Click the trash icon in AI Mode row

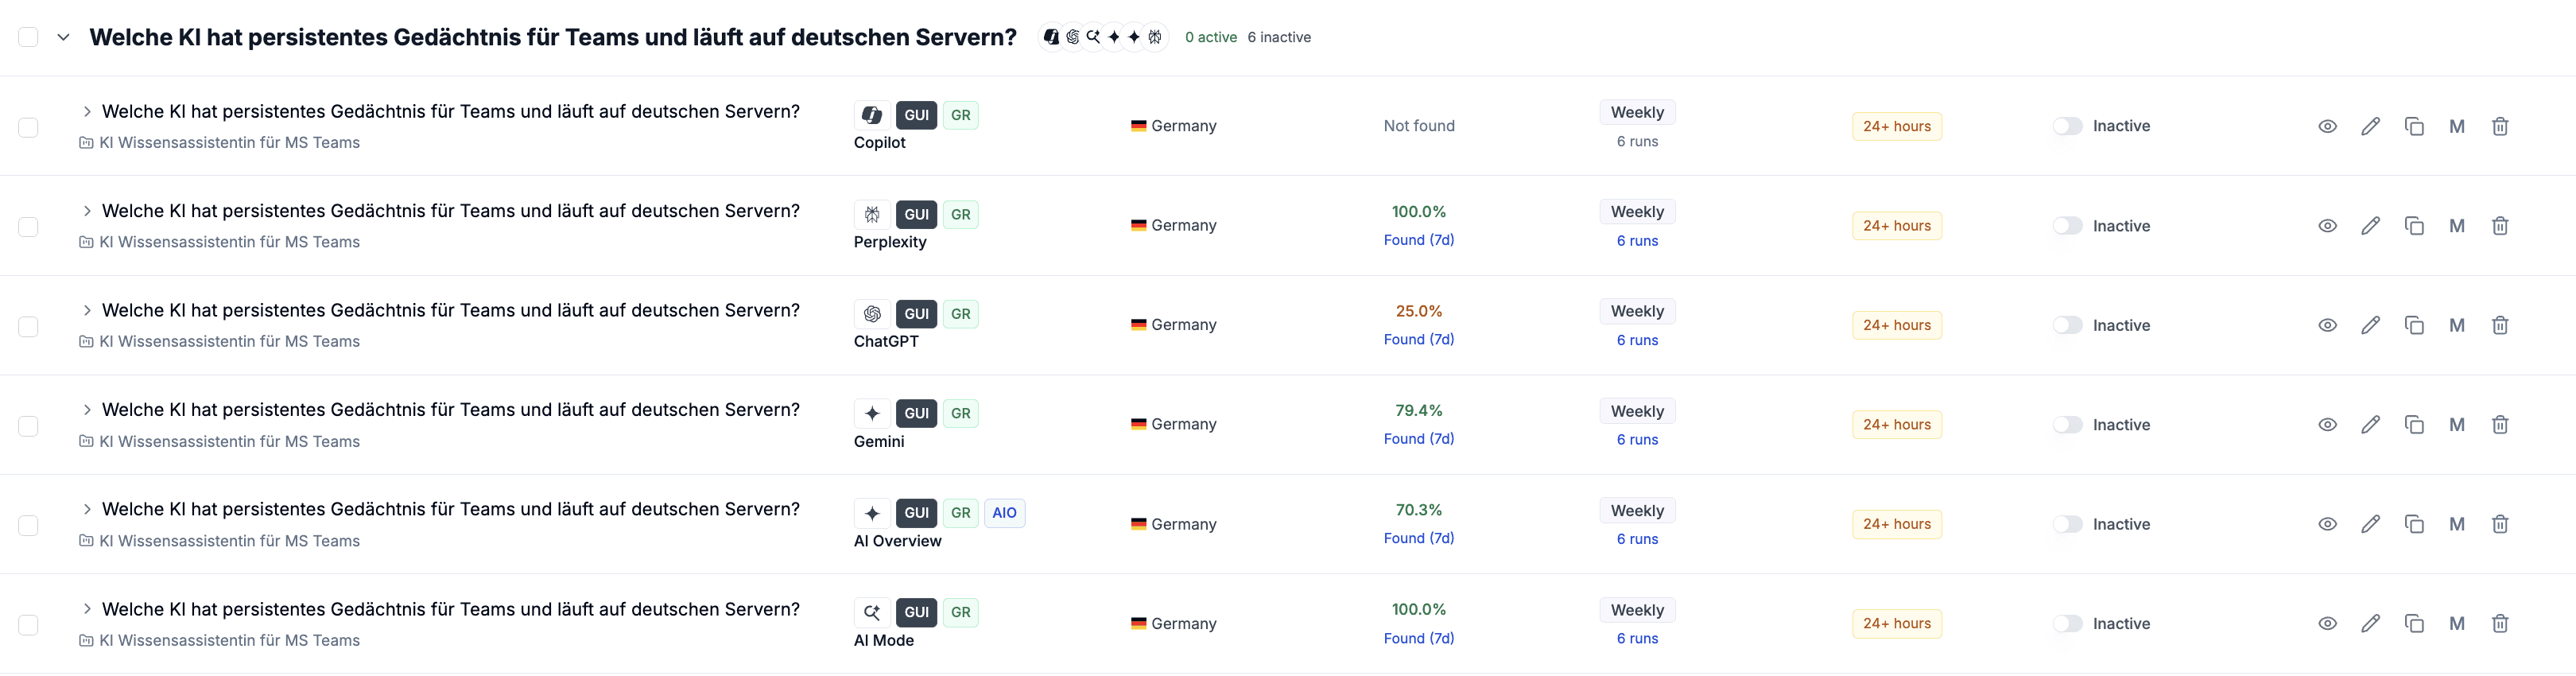tap(2500, 624)
